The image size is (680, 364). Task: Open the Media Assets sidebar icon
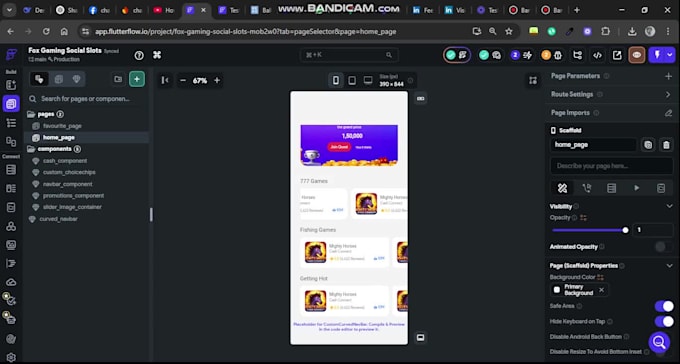pyautogui.click(x=11, y=245)
